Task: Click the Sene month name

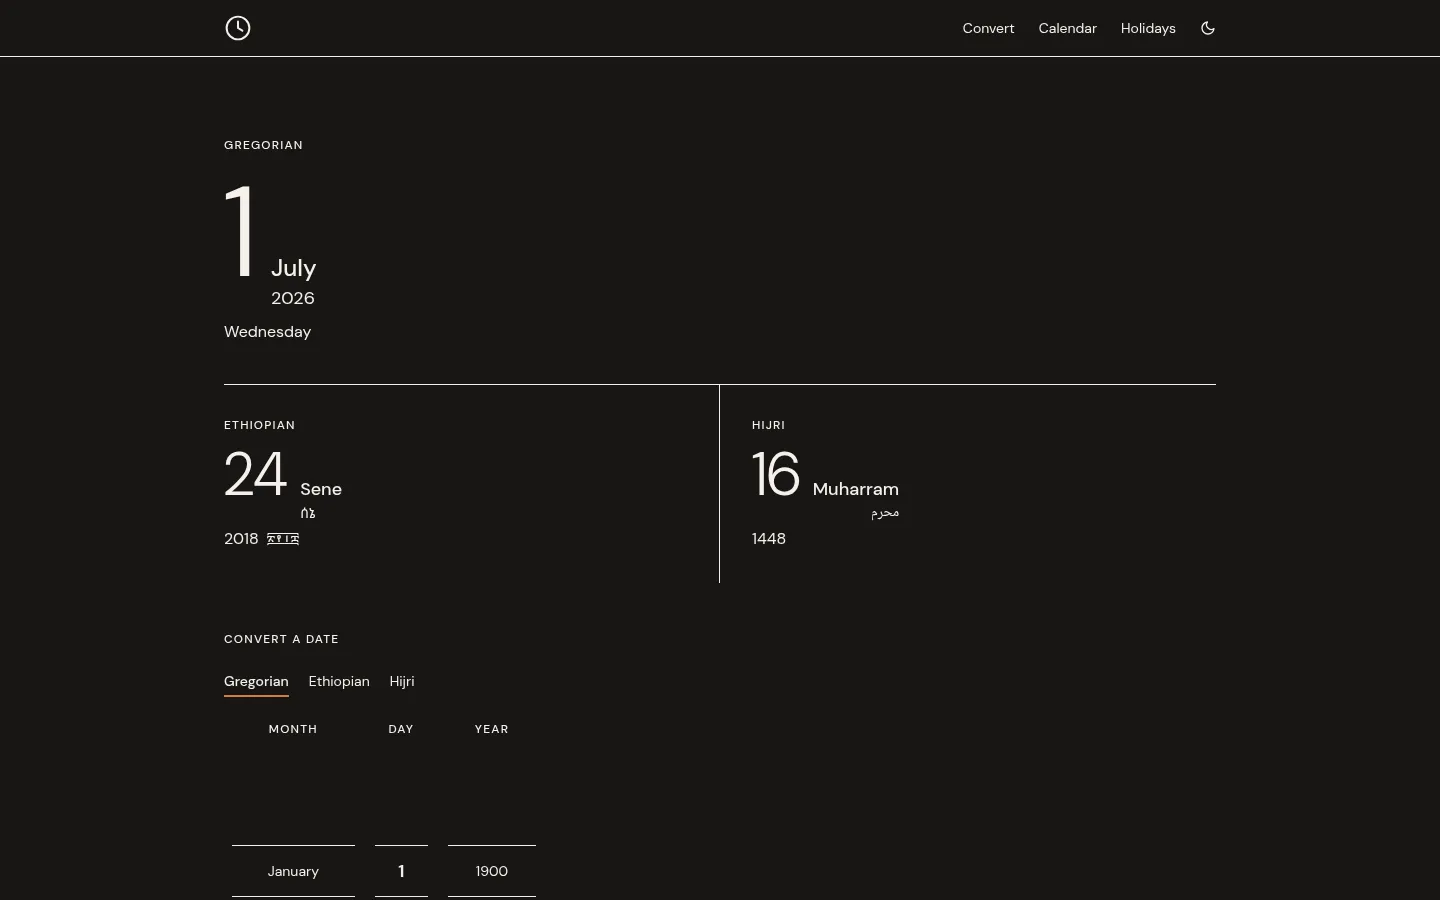Action: [321, 489]
